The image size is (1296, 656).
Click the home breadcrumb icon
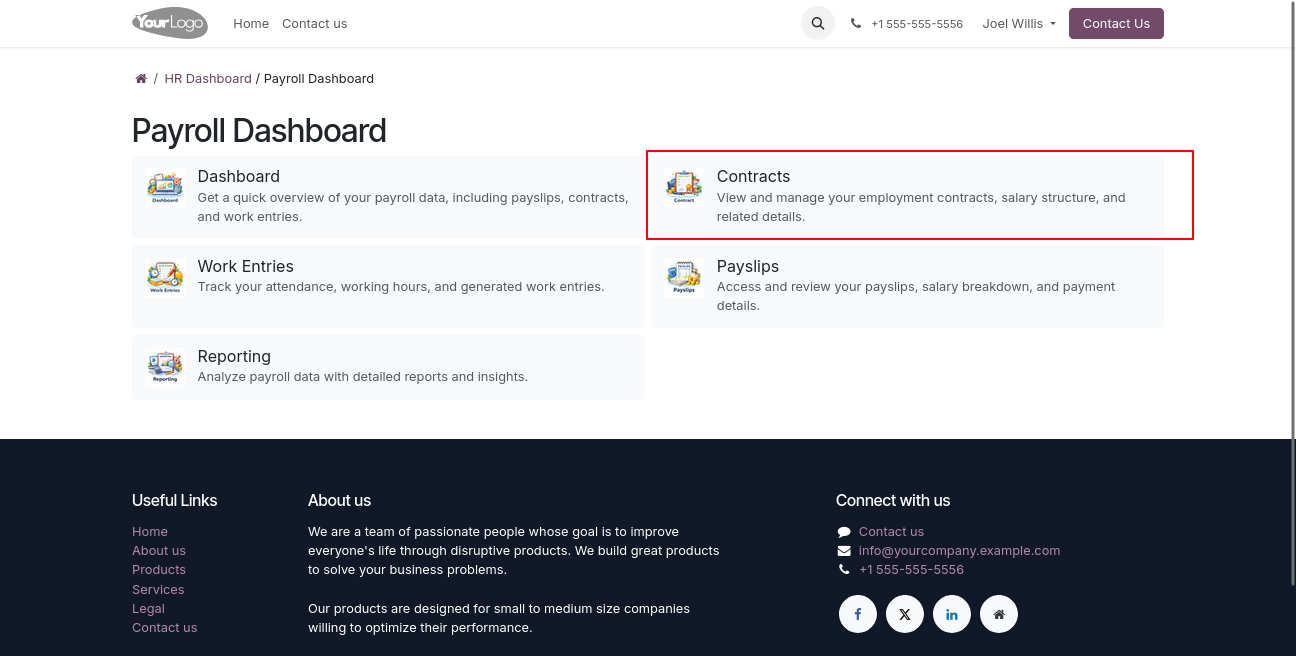point(141,79)
